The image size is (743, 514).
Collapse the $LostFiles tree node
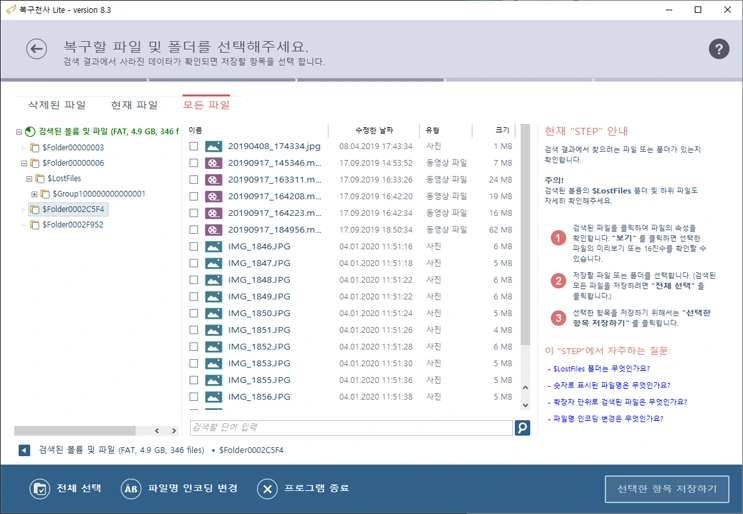tap(29, 179)
